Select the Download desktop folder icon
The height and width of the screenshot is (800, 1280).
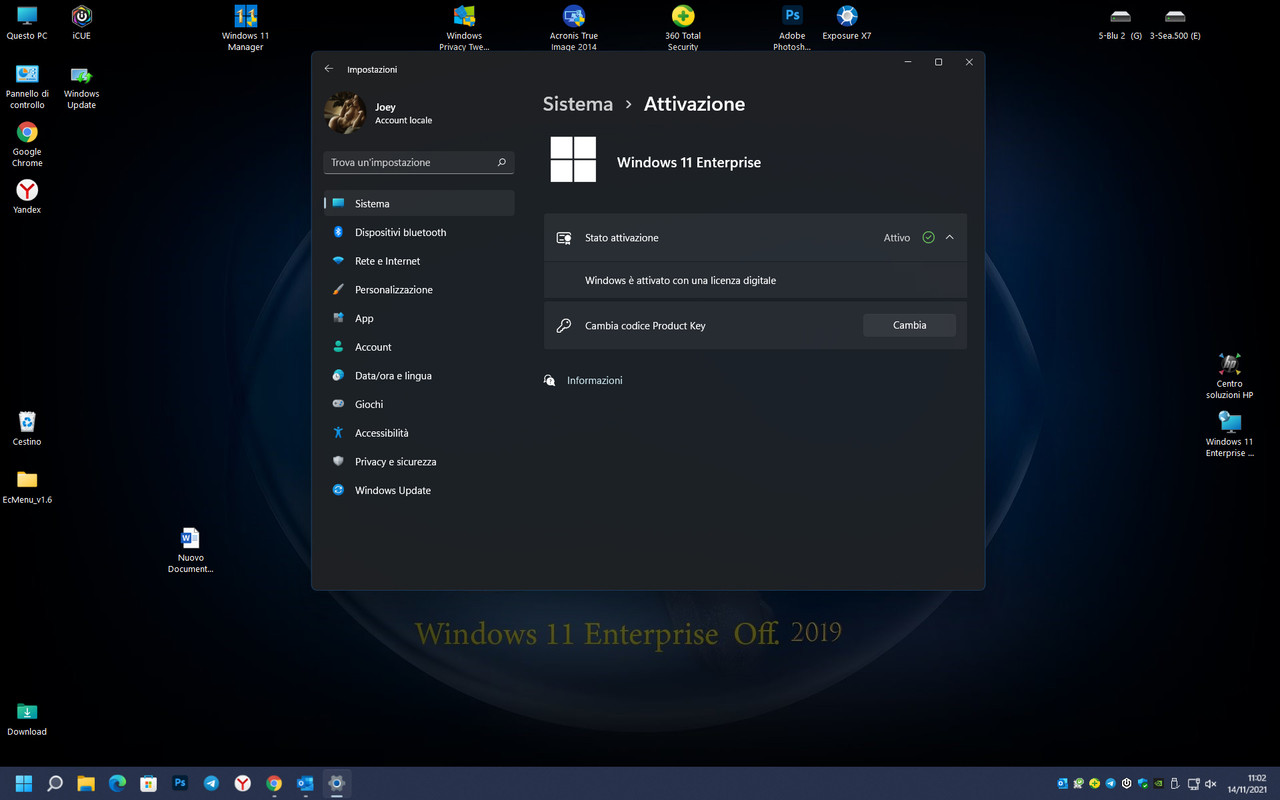pos(27,718)
